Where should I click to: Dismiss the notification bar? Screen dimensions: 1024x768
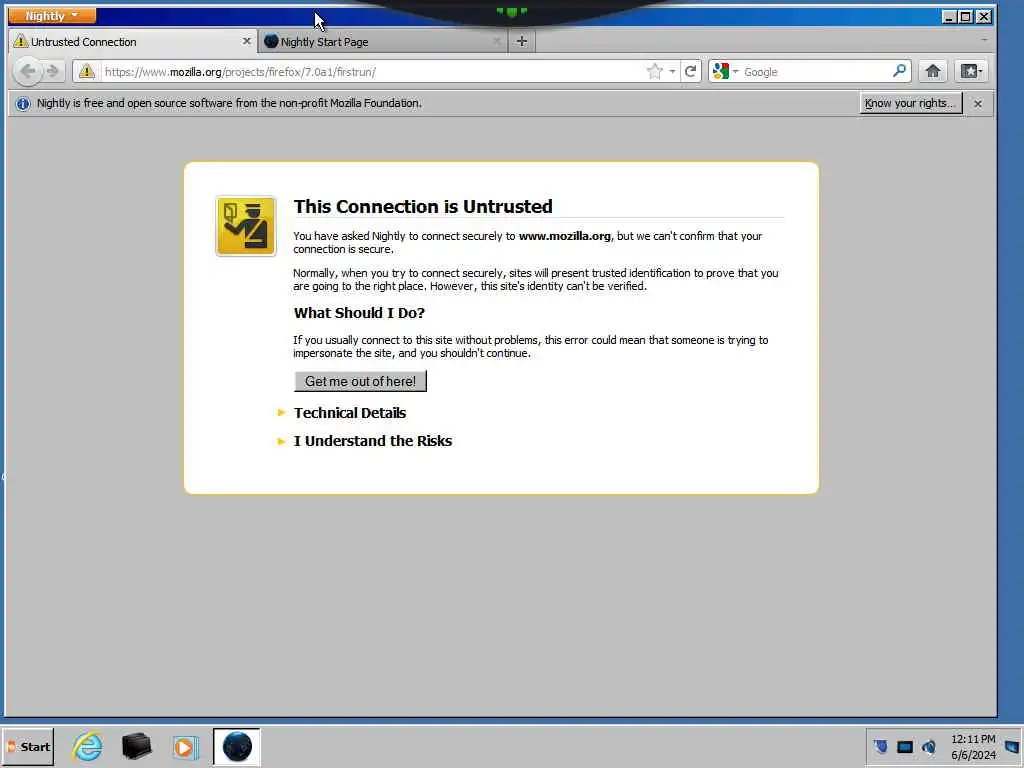point(978,103)
